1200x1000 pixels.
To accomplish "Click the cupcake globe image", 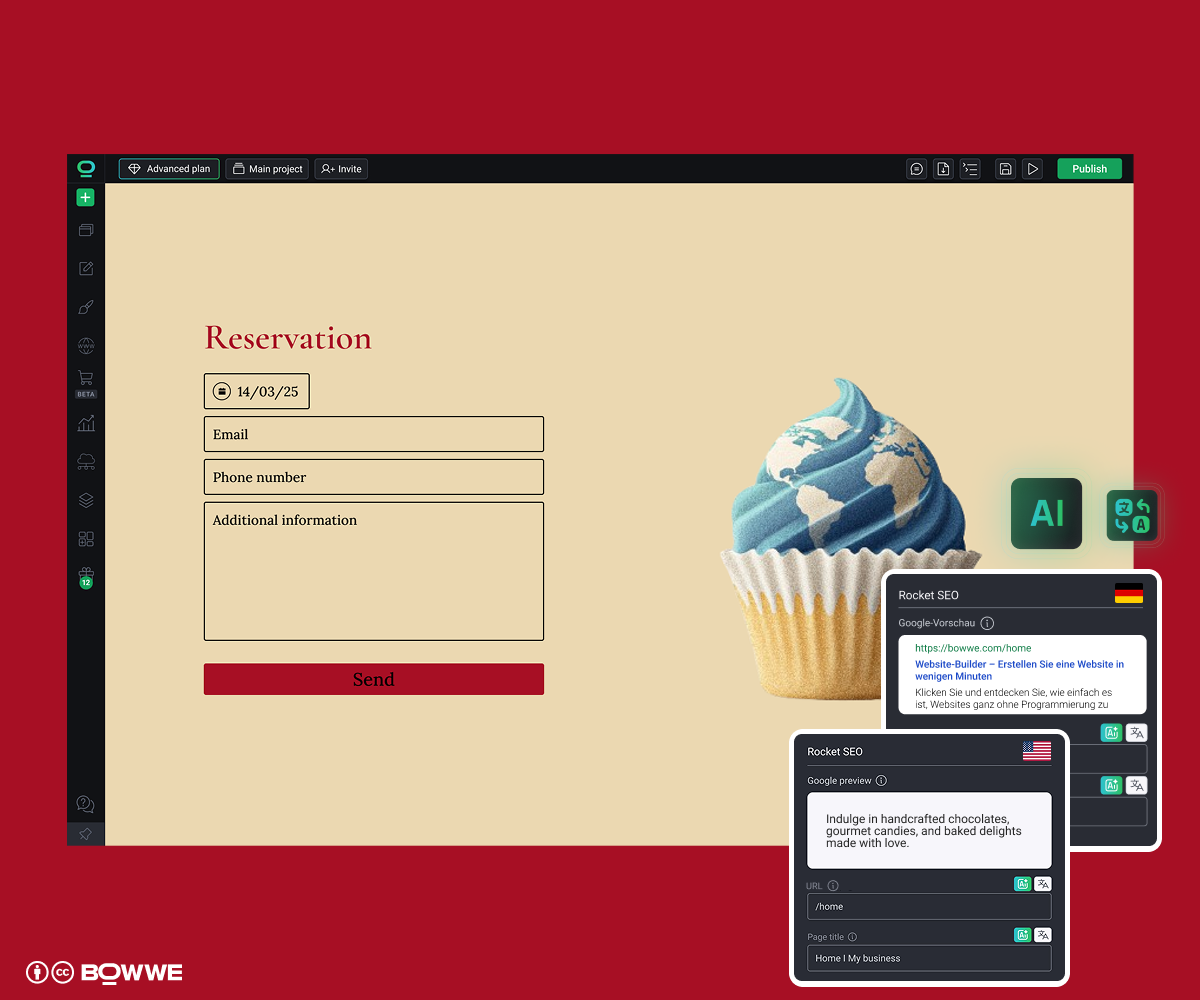I will [850, 540].
